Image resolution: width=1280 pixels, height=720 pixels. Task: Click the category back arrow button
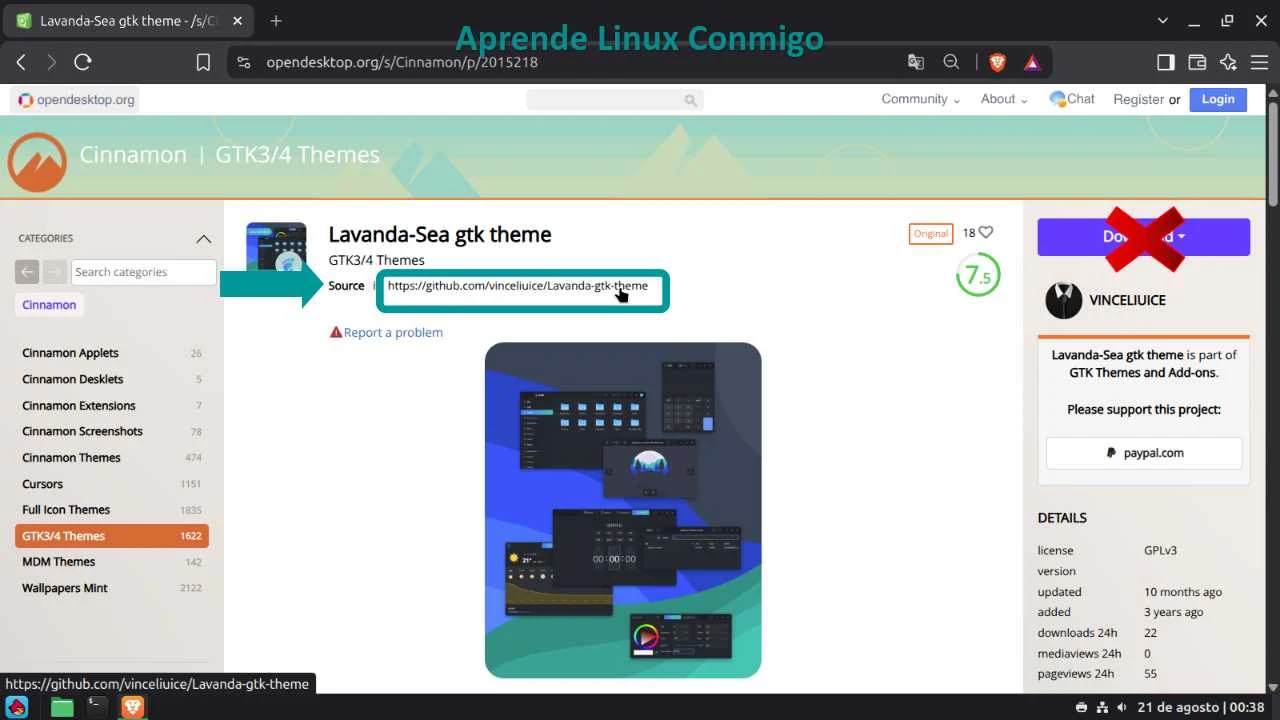click(x=27, y=272)
